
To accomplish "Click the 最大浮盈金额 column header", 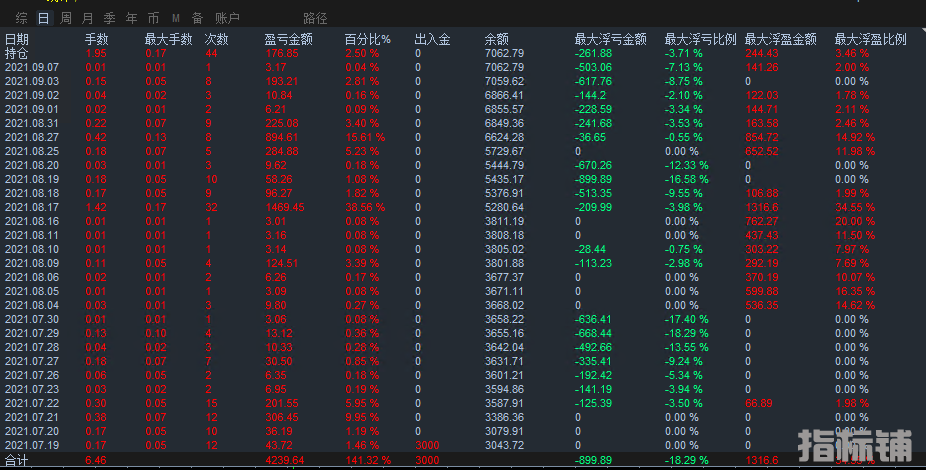I will point(780,40).
